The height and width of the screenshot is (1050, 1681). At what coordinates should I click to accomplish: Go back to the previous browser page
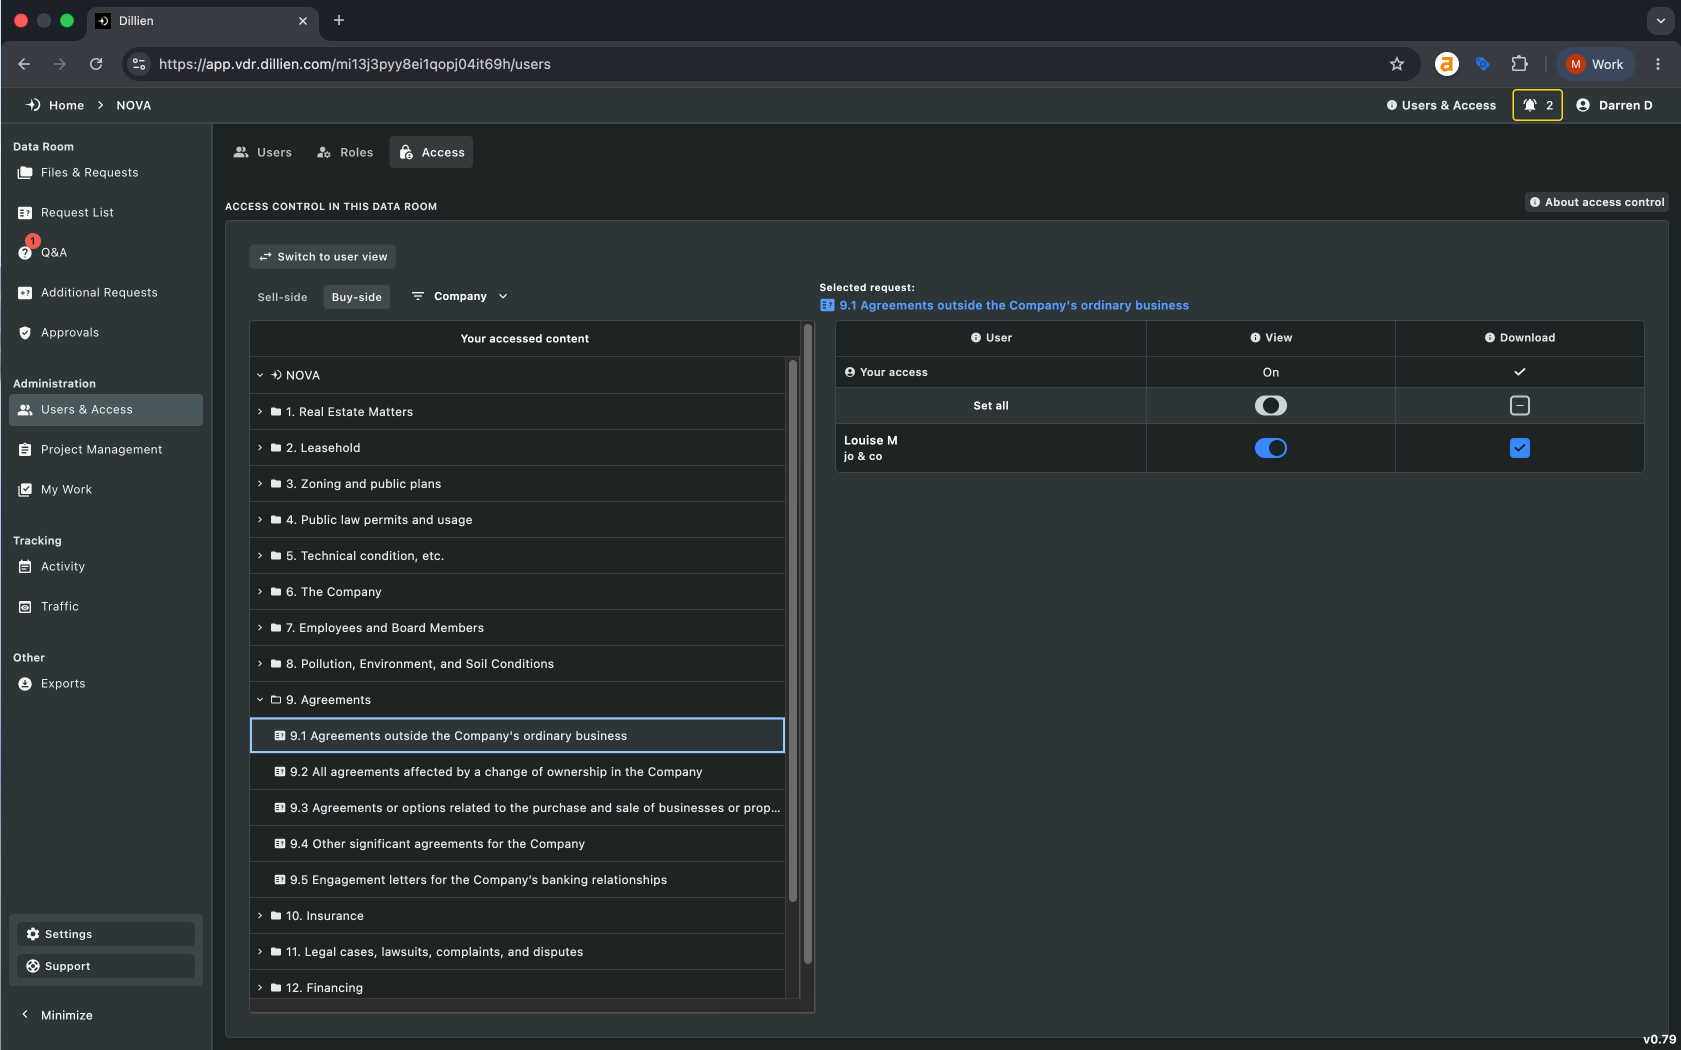coord(24,64)
